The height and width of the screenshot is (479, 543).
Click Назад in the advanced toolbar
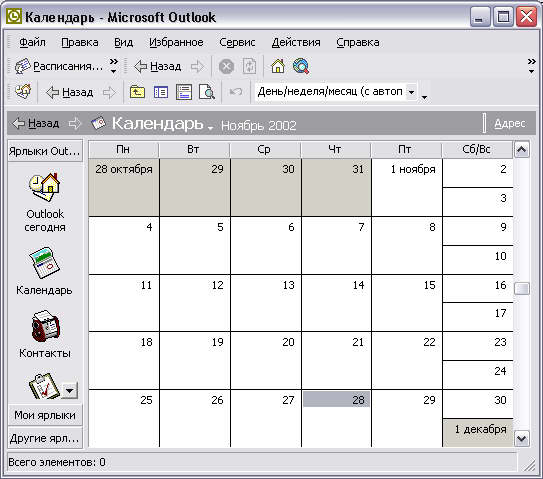pos(70,92)
